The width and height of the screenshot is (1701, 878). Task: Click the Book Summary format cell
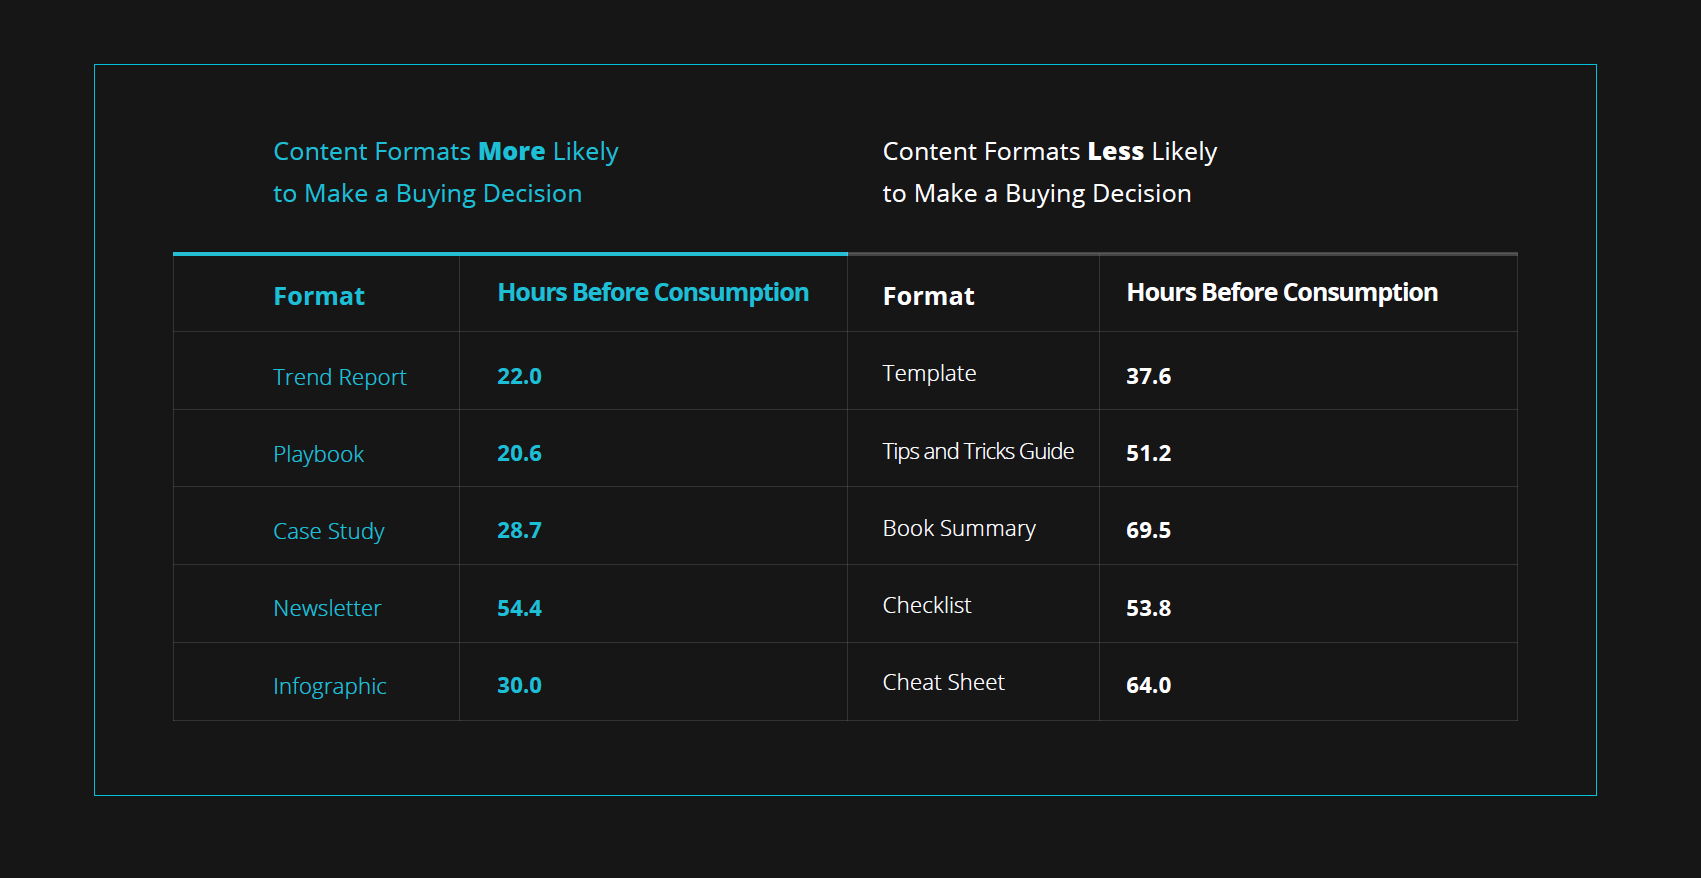tap(959, 528)
